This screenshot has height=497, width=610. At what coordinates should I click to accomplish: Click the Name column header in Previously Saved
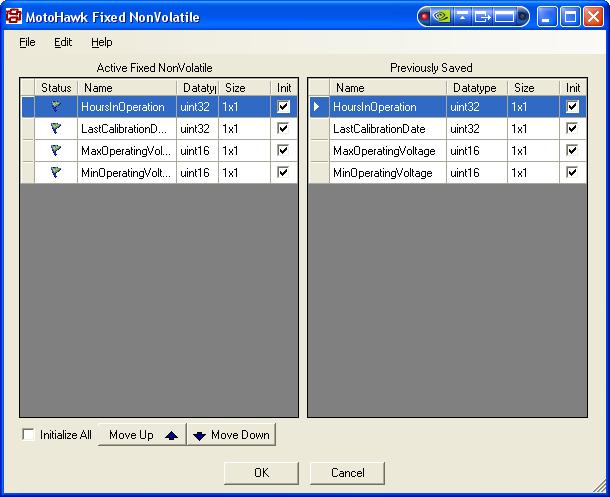[388, 88]
